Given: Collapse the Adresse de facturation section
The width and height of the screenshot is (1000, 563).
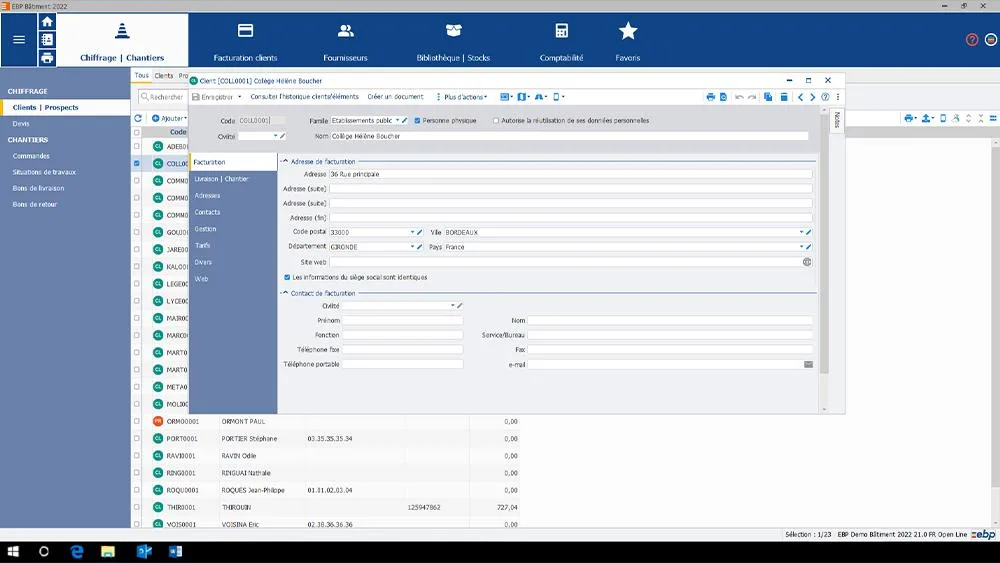Looking at the screenshot, I should point(285,161).
